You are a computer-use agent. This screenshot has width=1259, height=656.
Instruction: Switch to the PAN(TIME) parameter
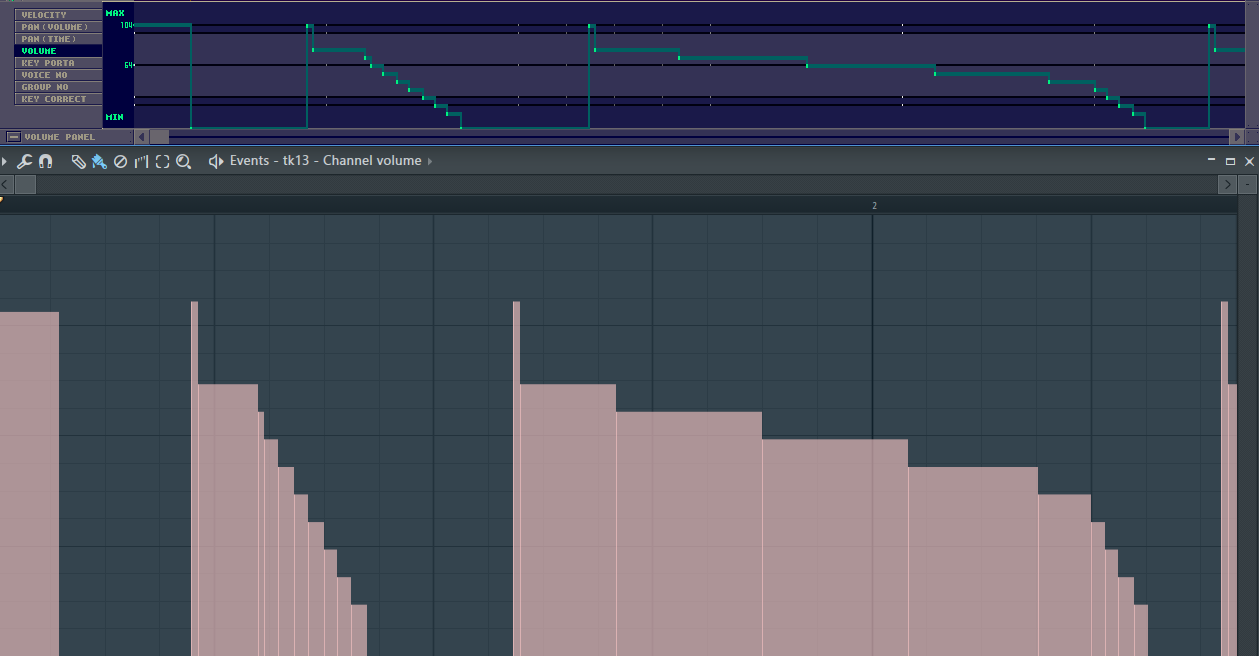(x=58, y=39)
